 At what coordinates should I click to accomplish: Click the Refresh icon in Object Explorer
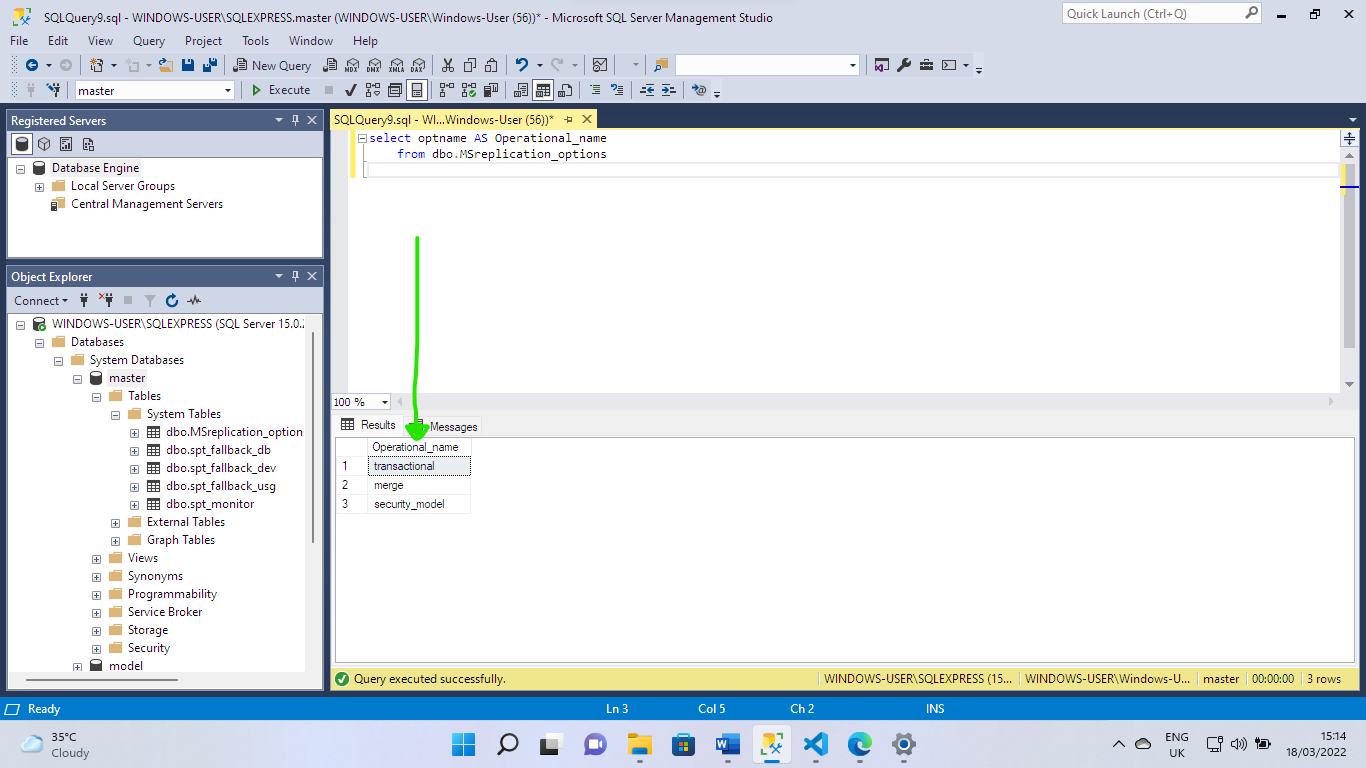tap(172, 300)
